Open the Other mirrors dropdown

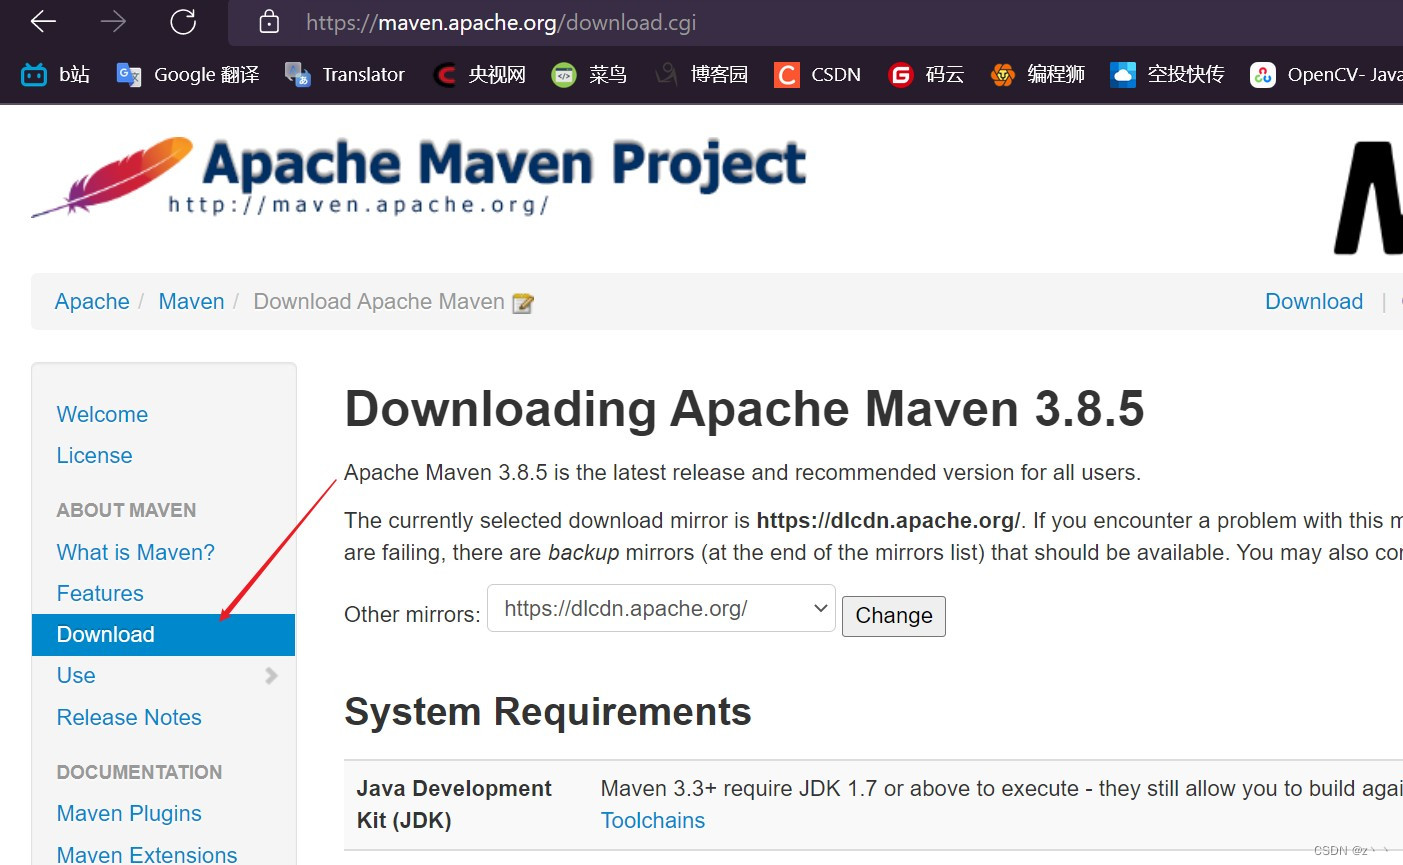tap(661, 608)
